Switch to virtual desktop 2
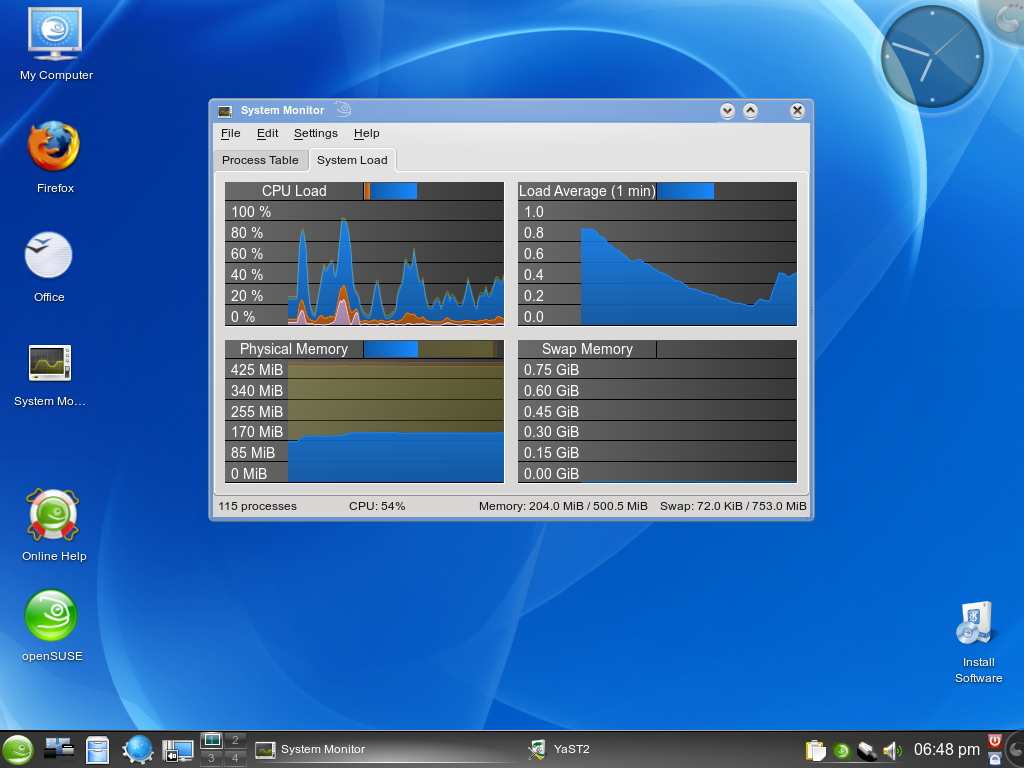This screenshot has height=768, width=1024. pyautogui.click(x=235, y=740)
